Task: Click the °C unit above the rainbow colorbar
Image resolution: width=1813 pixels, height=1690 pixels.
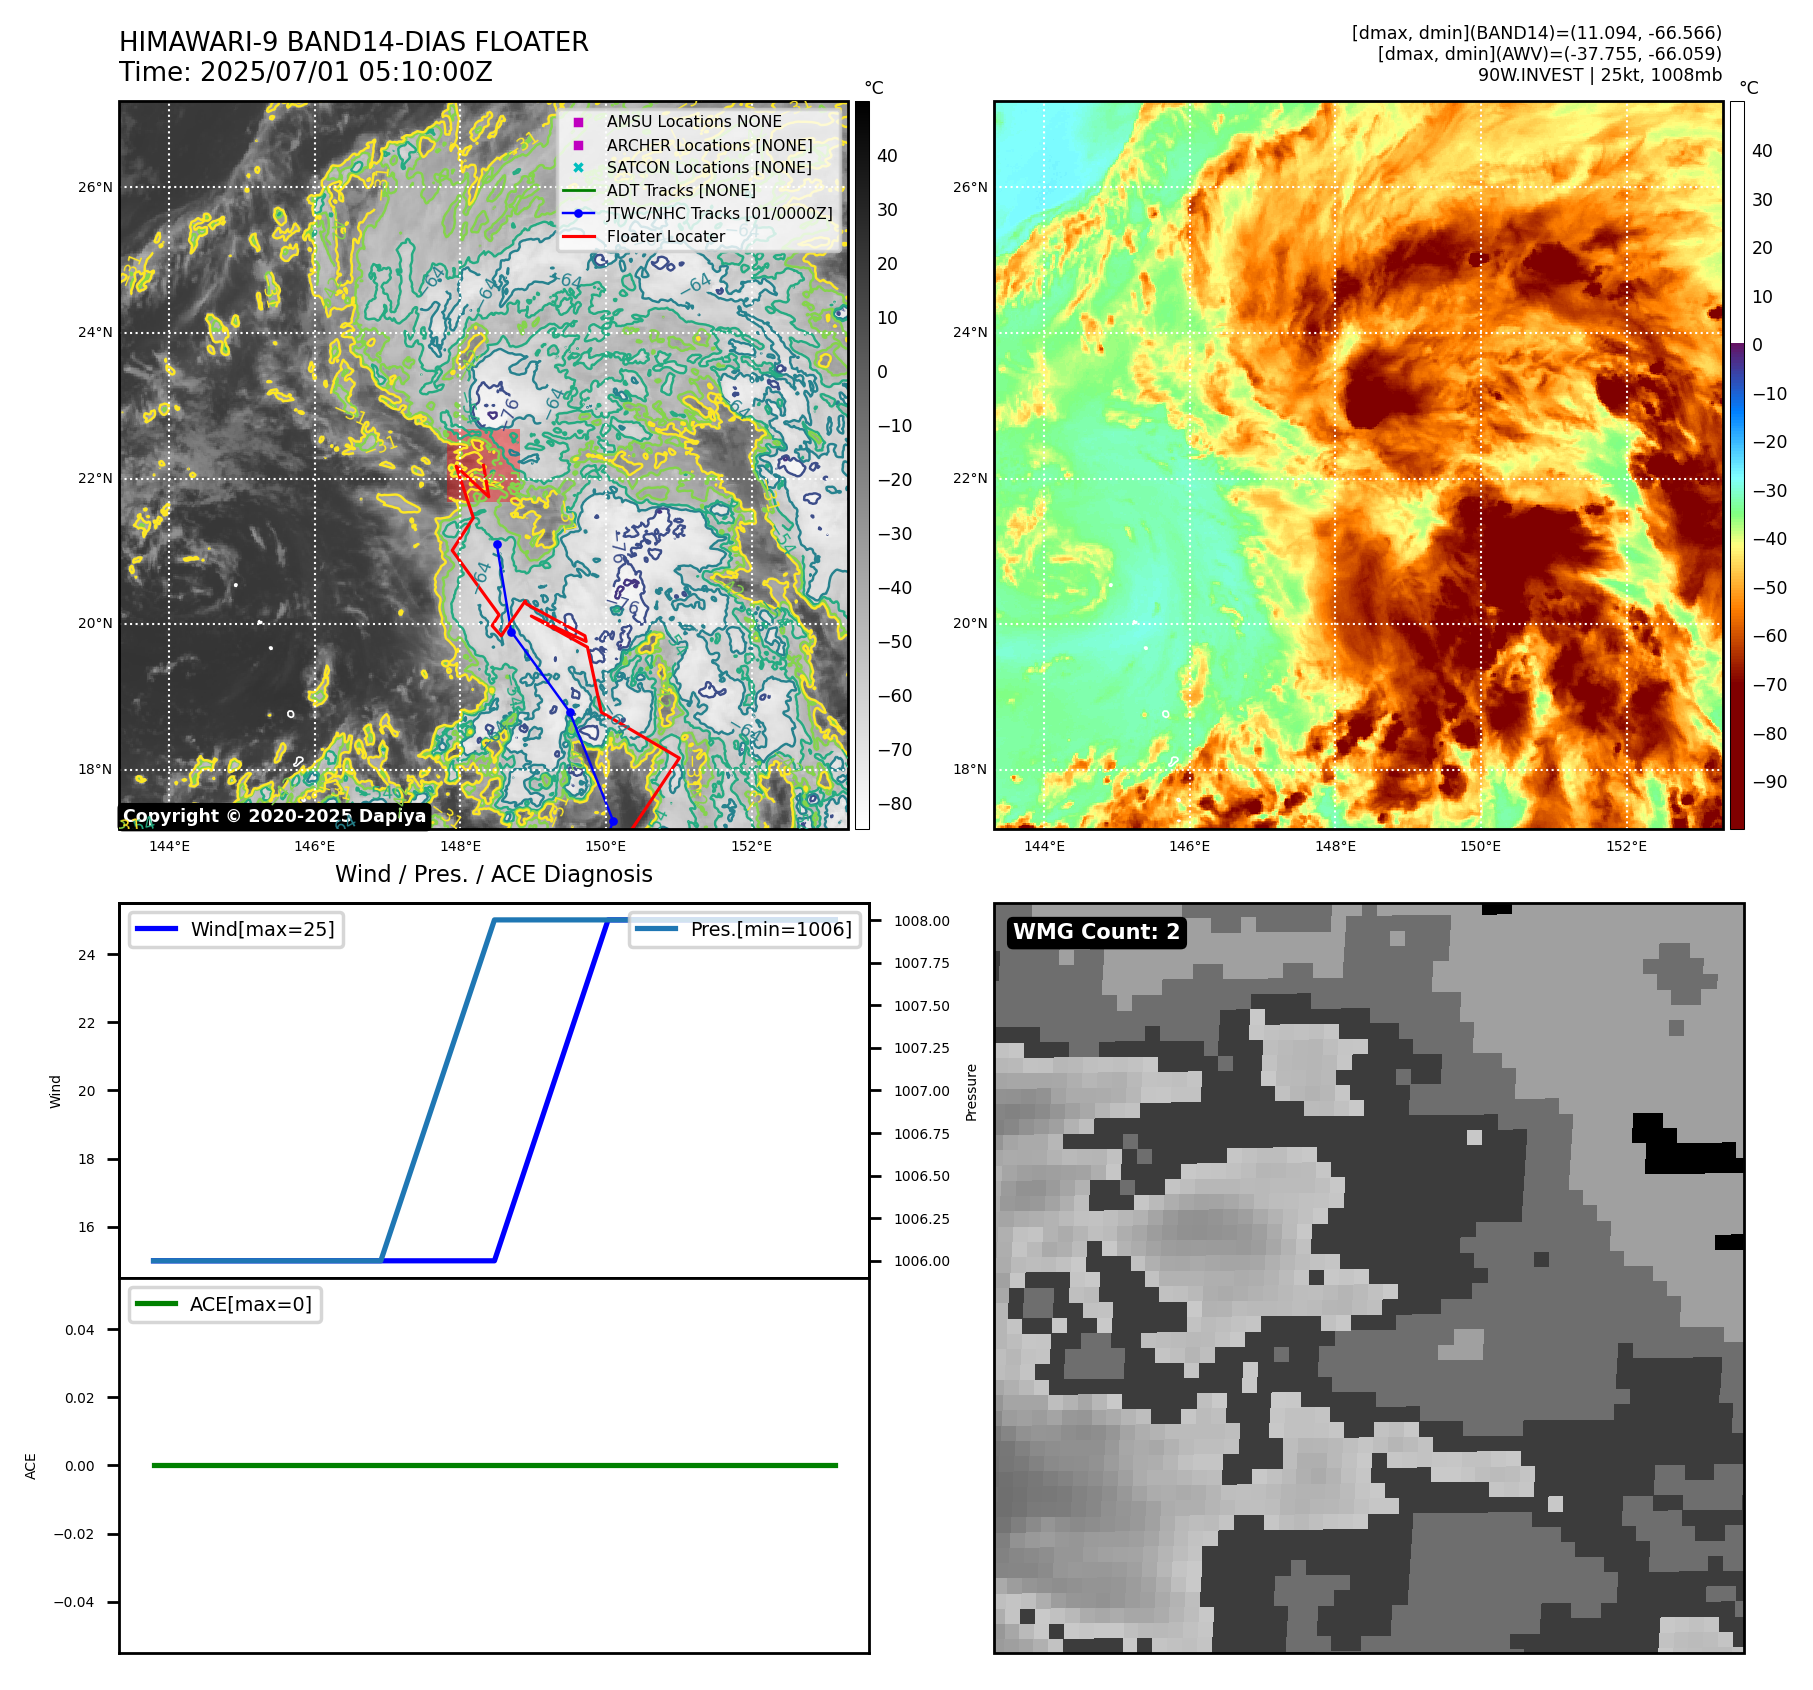Action: [x=1749, y=88]
